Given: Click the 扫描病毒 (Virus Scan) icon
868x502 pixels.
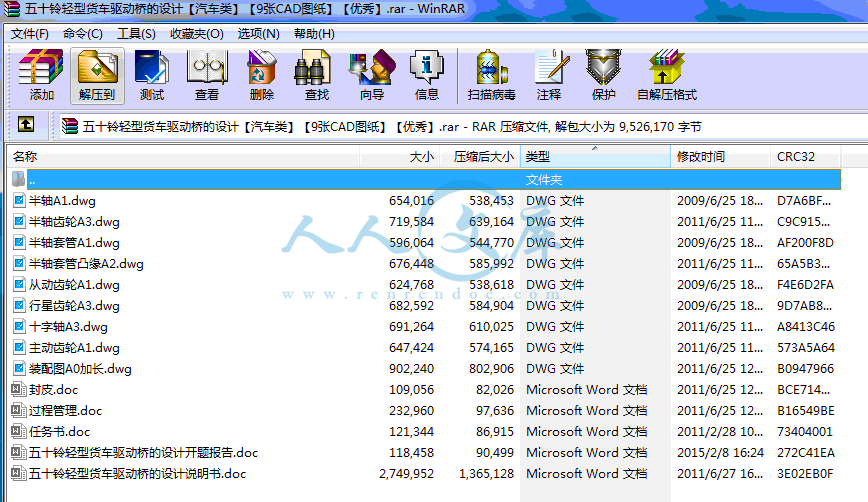Looking at the screenshot, I should click(x=492, y=75).
